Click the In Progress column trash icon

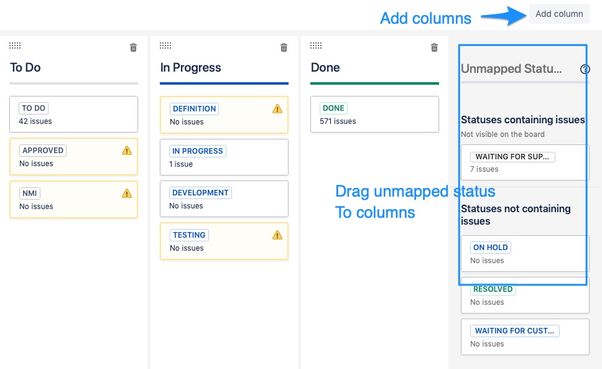(x=284, y=48)
